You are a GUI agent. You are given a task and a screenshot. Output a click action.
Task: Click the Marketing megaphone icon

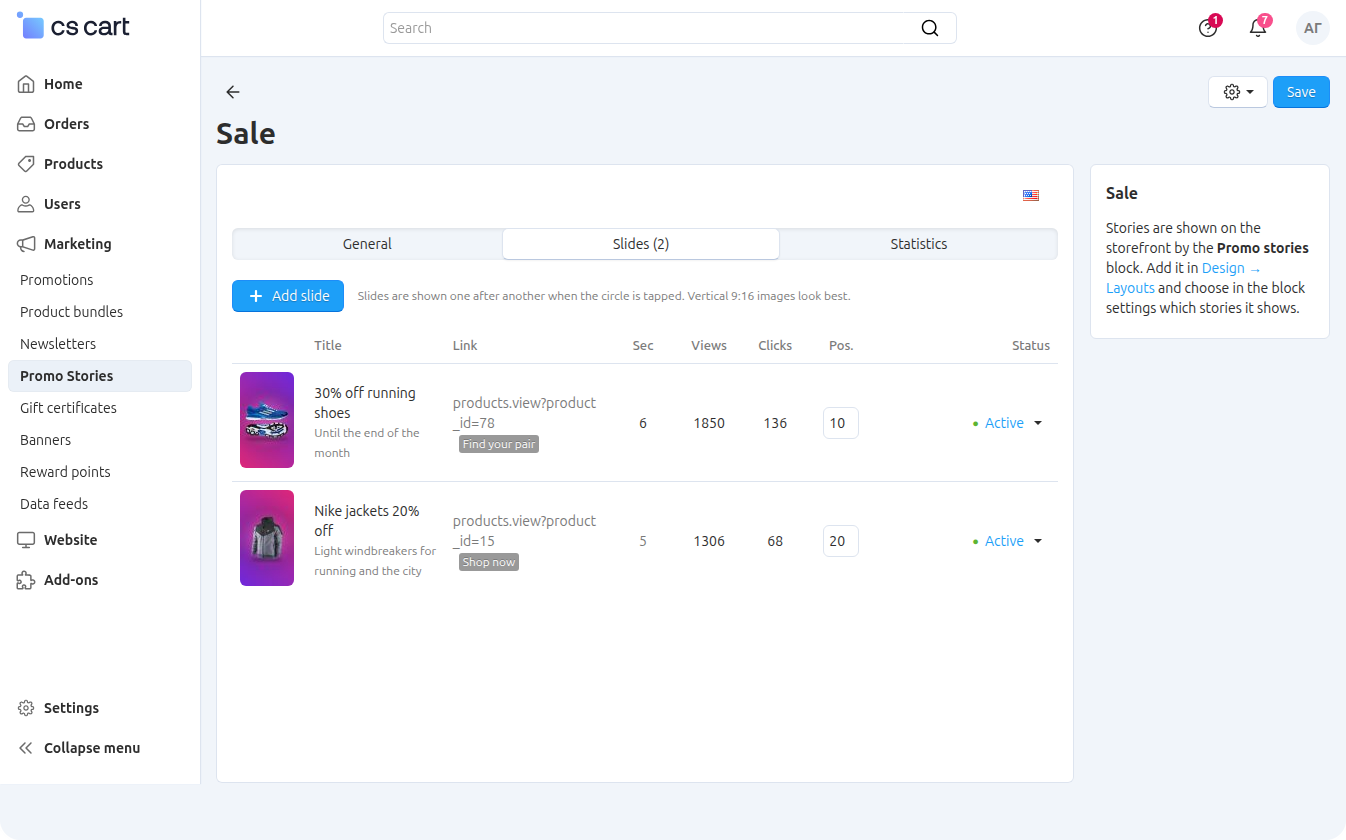click(27, 244)
